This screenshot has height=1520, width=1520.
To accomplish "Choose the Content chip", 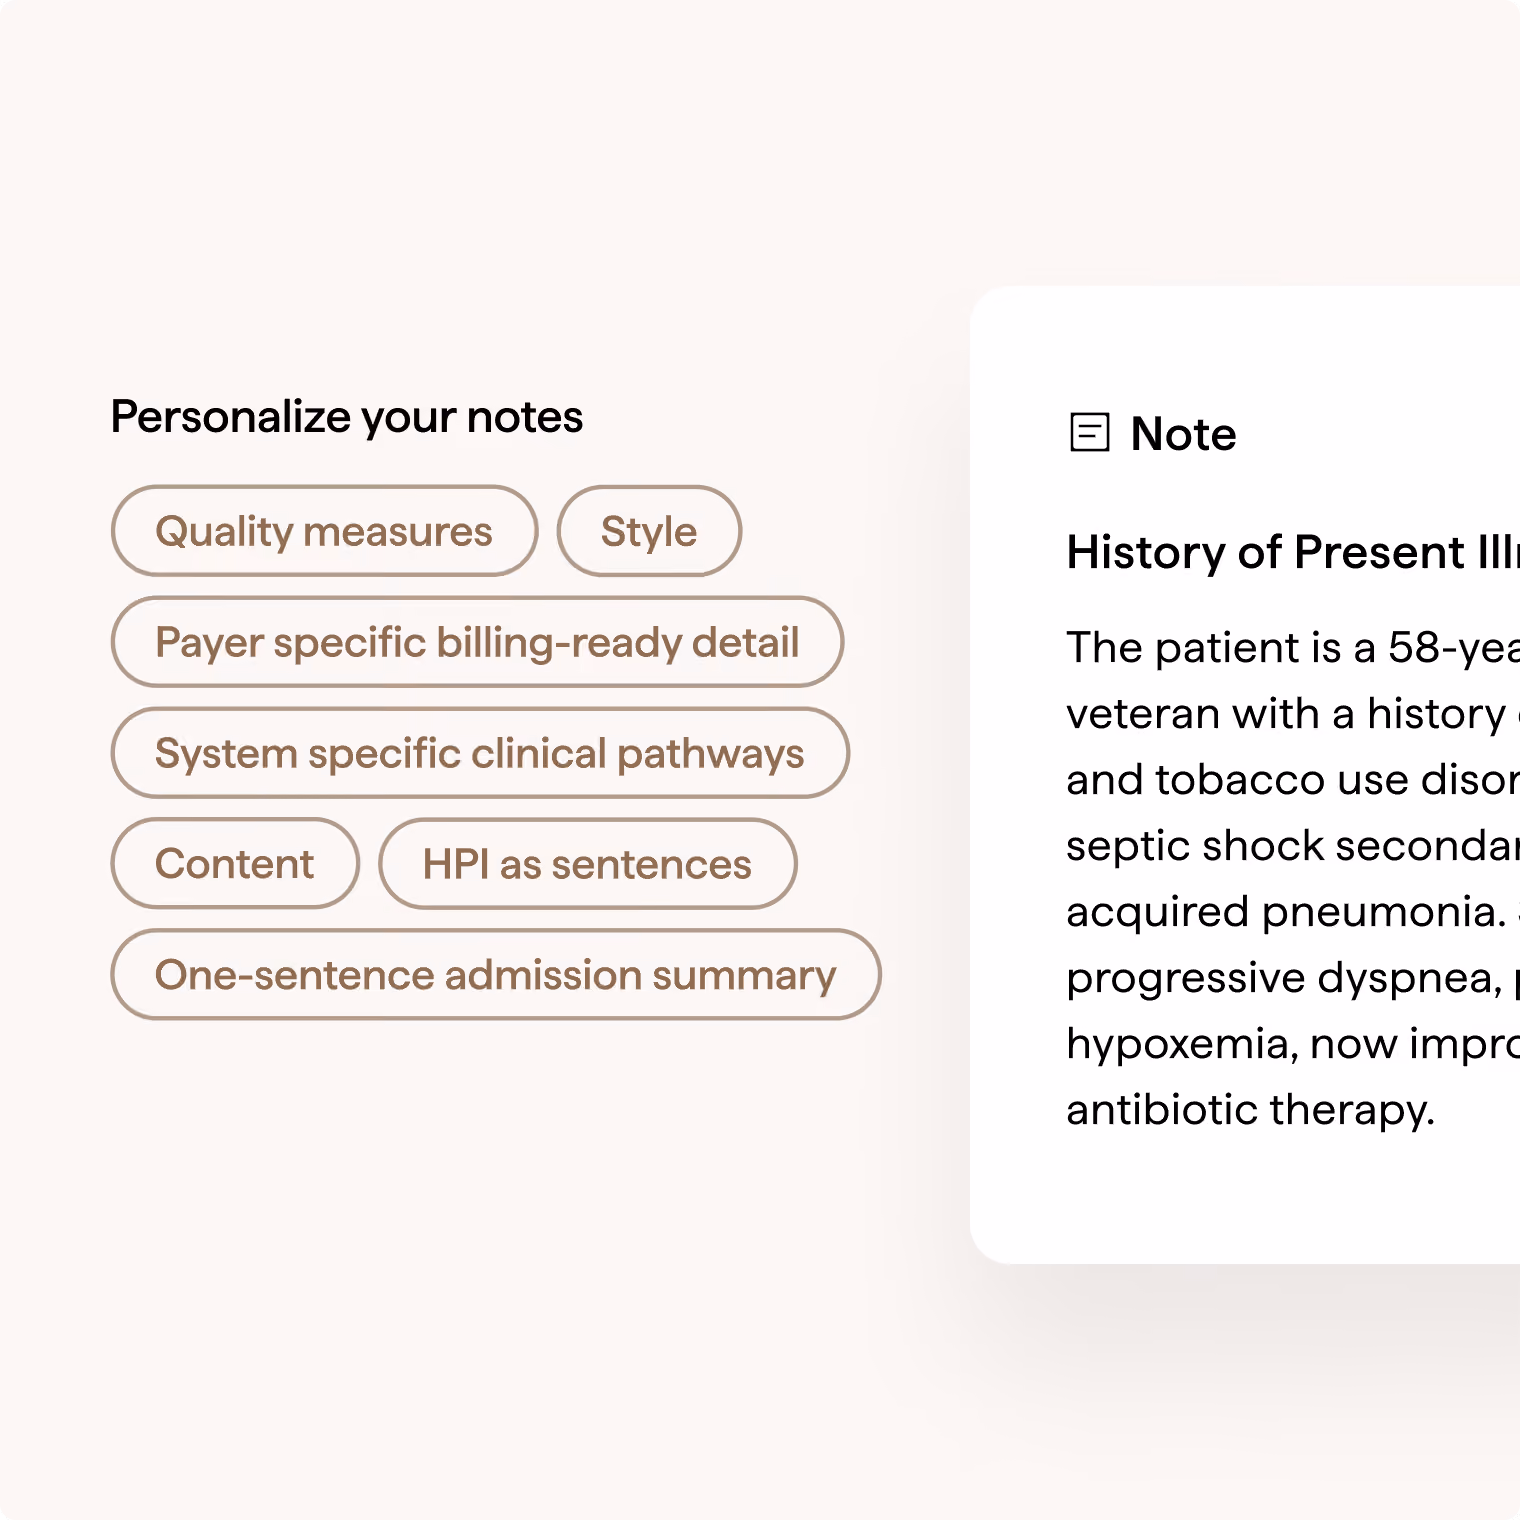I will (x=235, y=864).
